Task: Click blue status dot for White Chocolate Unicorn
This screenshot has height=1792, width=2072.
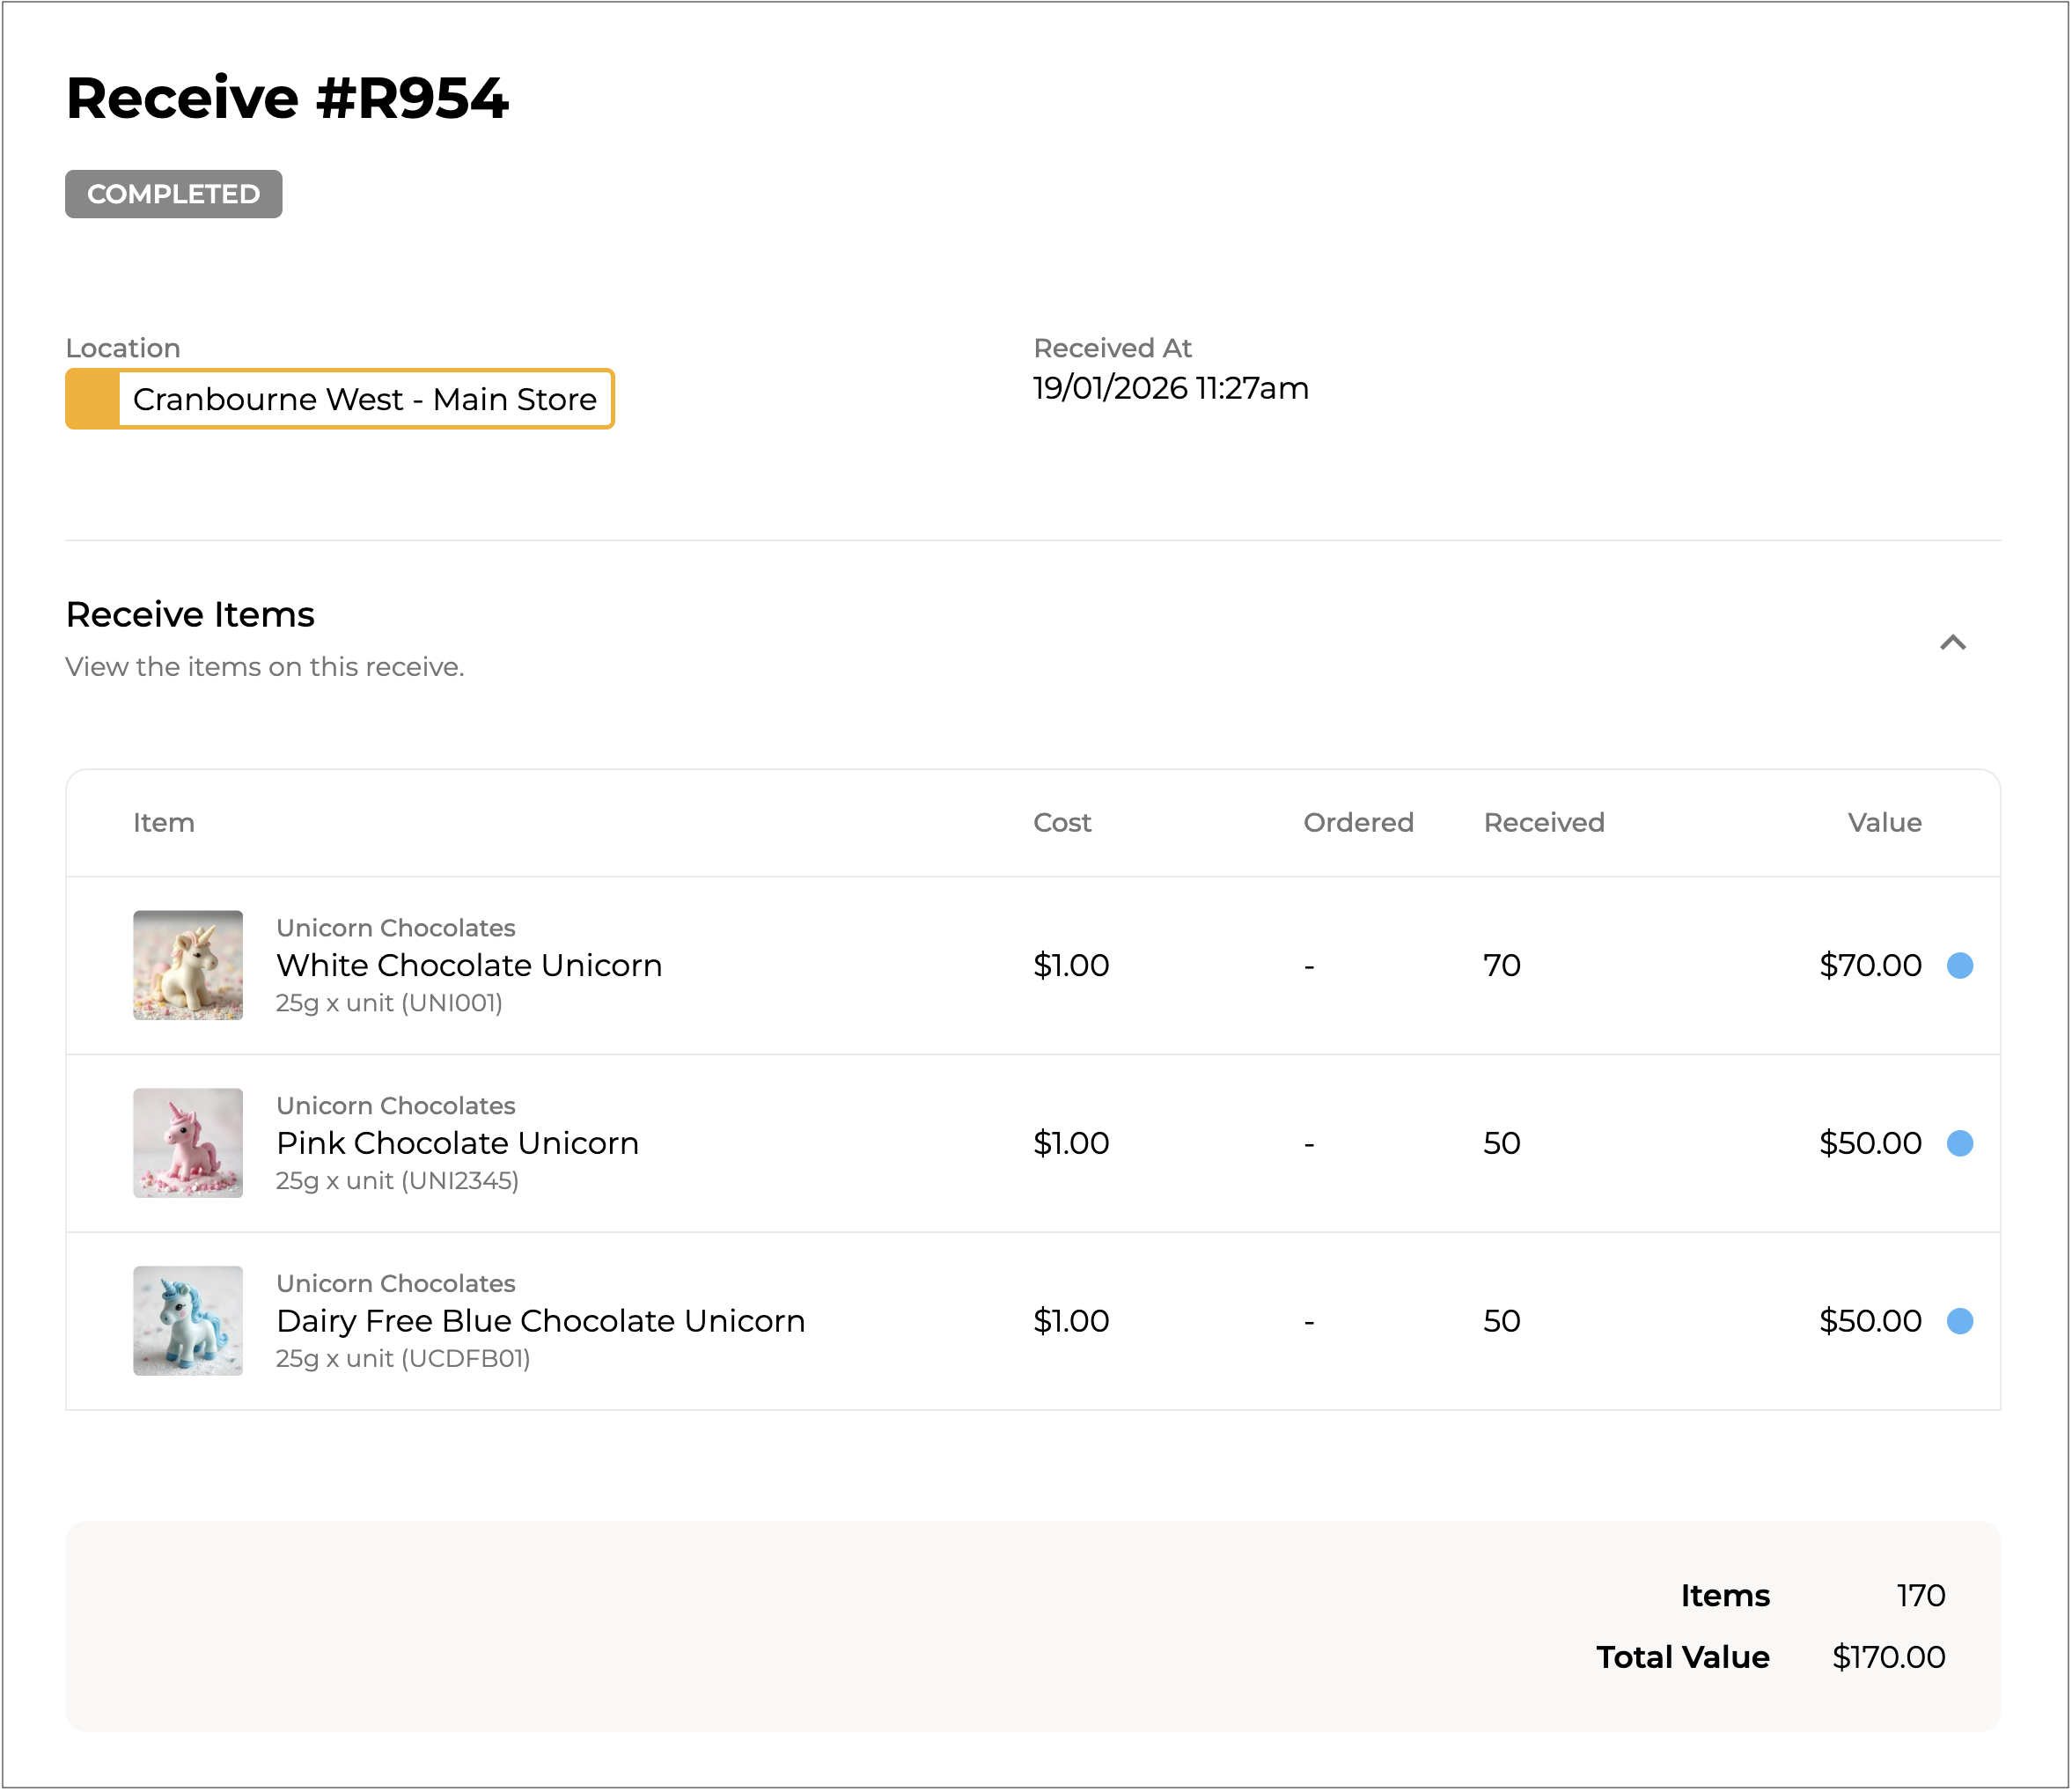Action: coord(1959,965)
